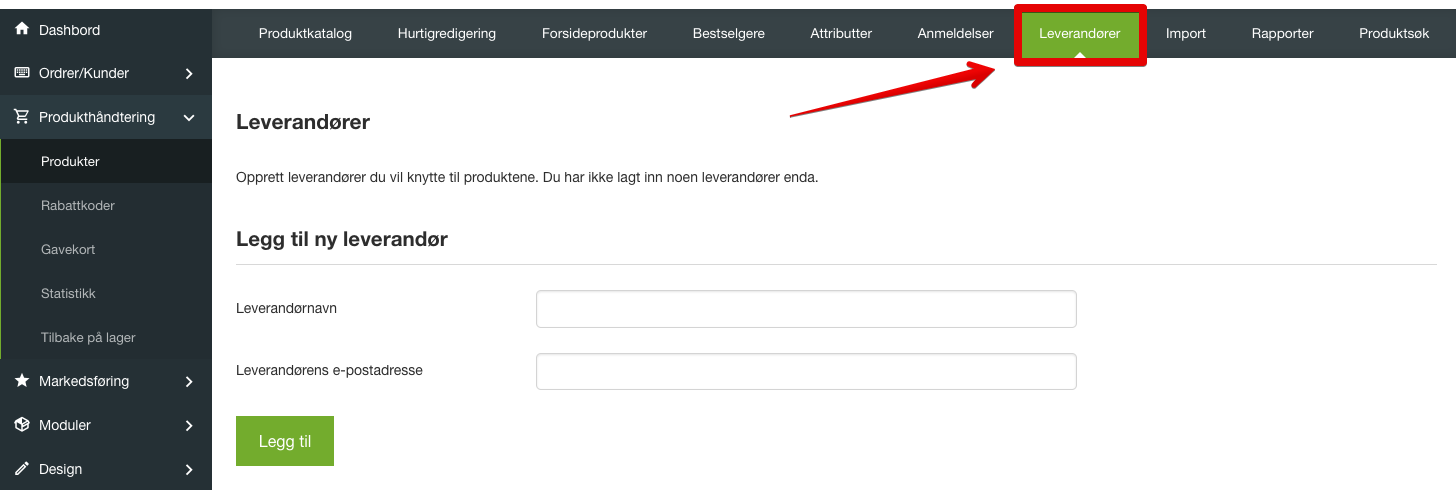Click the Legg til ny leverandør heading
The width and height of the screenshot is (1456, 490).
point(342,240)
